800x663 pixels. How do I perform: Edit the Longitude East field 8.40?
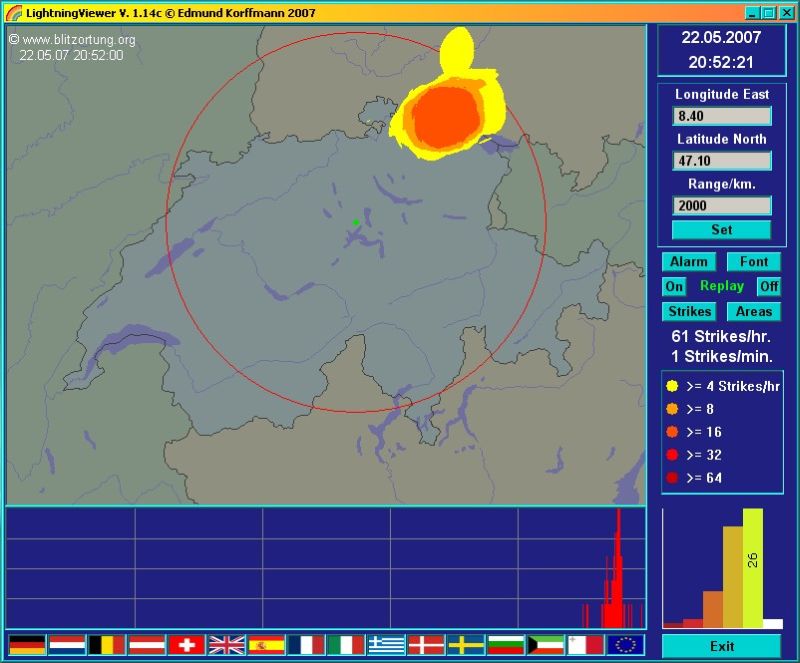click(x=721, y=116)
